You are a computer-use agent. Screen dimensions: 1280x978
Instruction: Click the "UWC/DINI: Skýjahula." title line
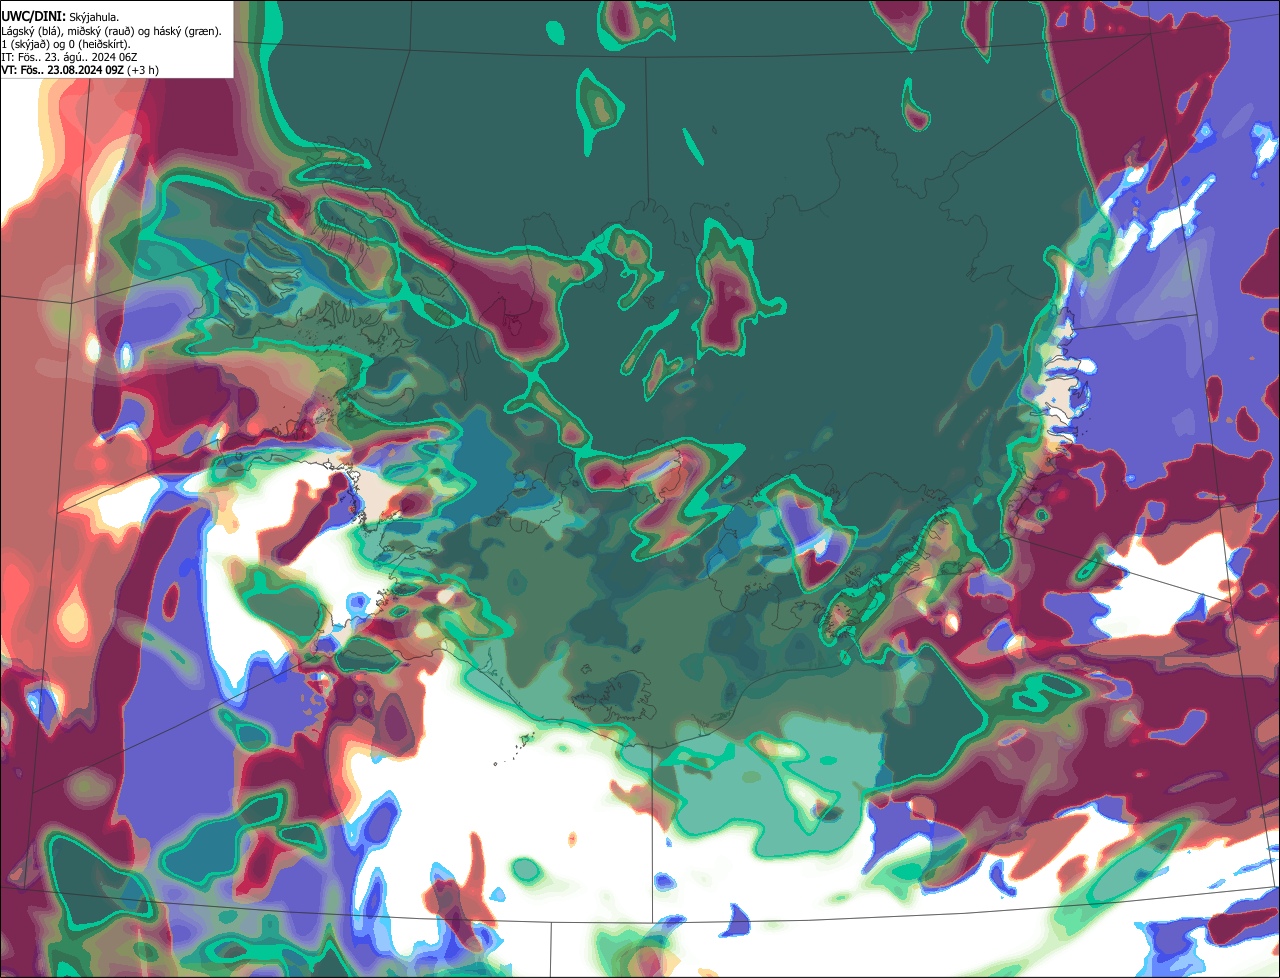click(x=60, y=16)
